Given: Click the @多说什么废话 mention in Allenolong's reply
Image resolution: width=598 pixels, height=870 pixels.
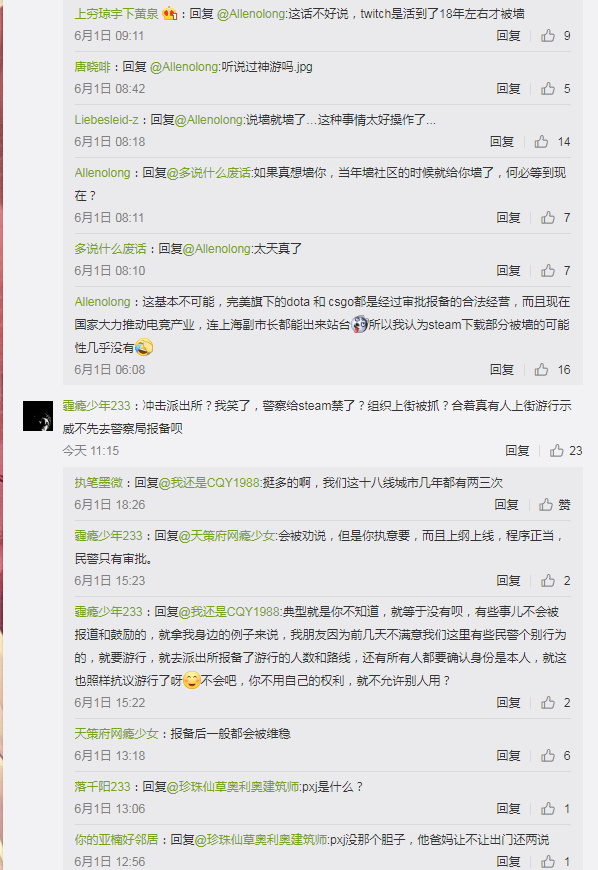Looking at the screenshot, I should (x=209, y=173).
